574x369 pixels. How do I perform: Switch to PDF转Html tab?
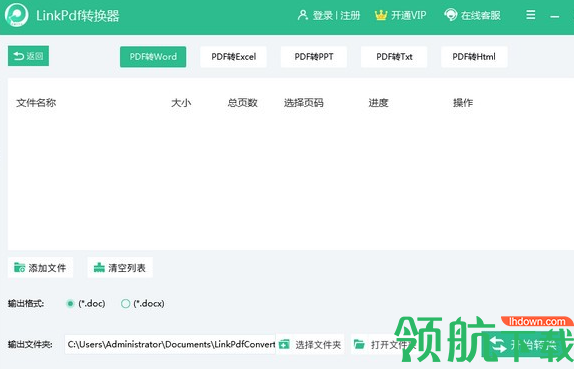click(x=474, y=57)
